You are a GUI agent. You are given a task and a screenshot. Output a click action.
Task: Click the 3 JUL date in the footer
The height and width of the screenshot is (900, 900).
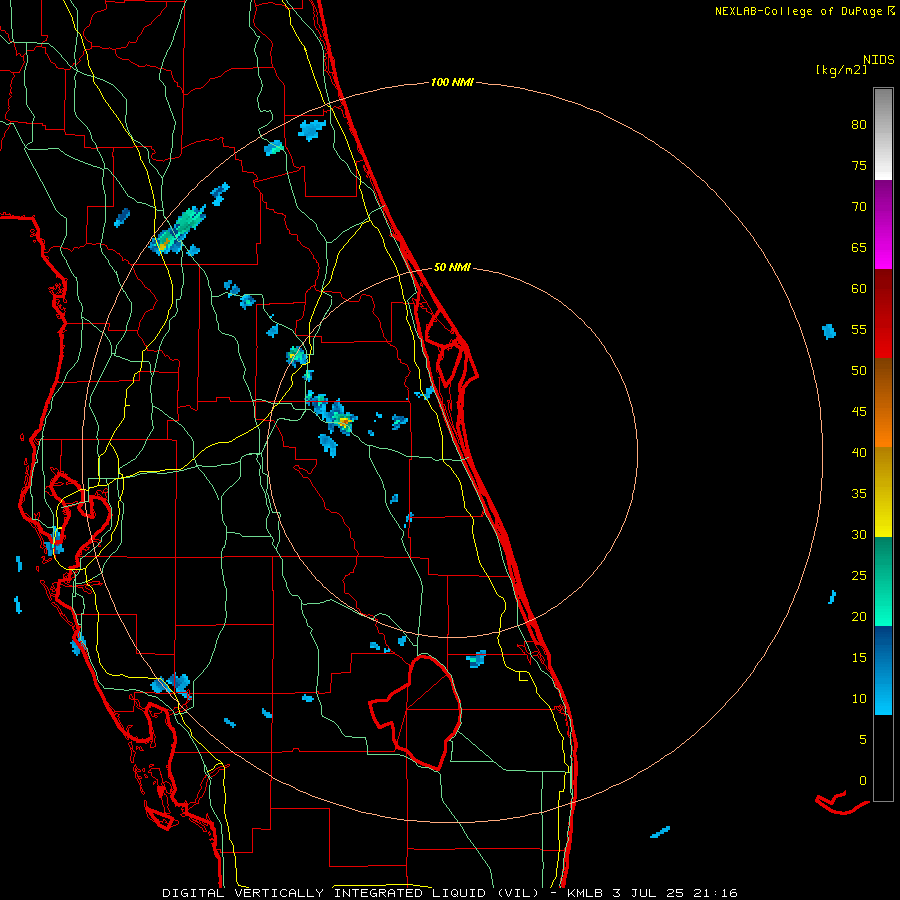click(635, 893)
